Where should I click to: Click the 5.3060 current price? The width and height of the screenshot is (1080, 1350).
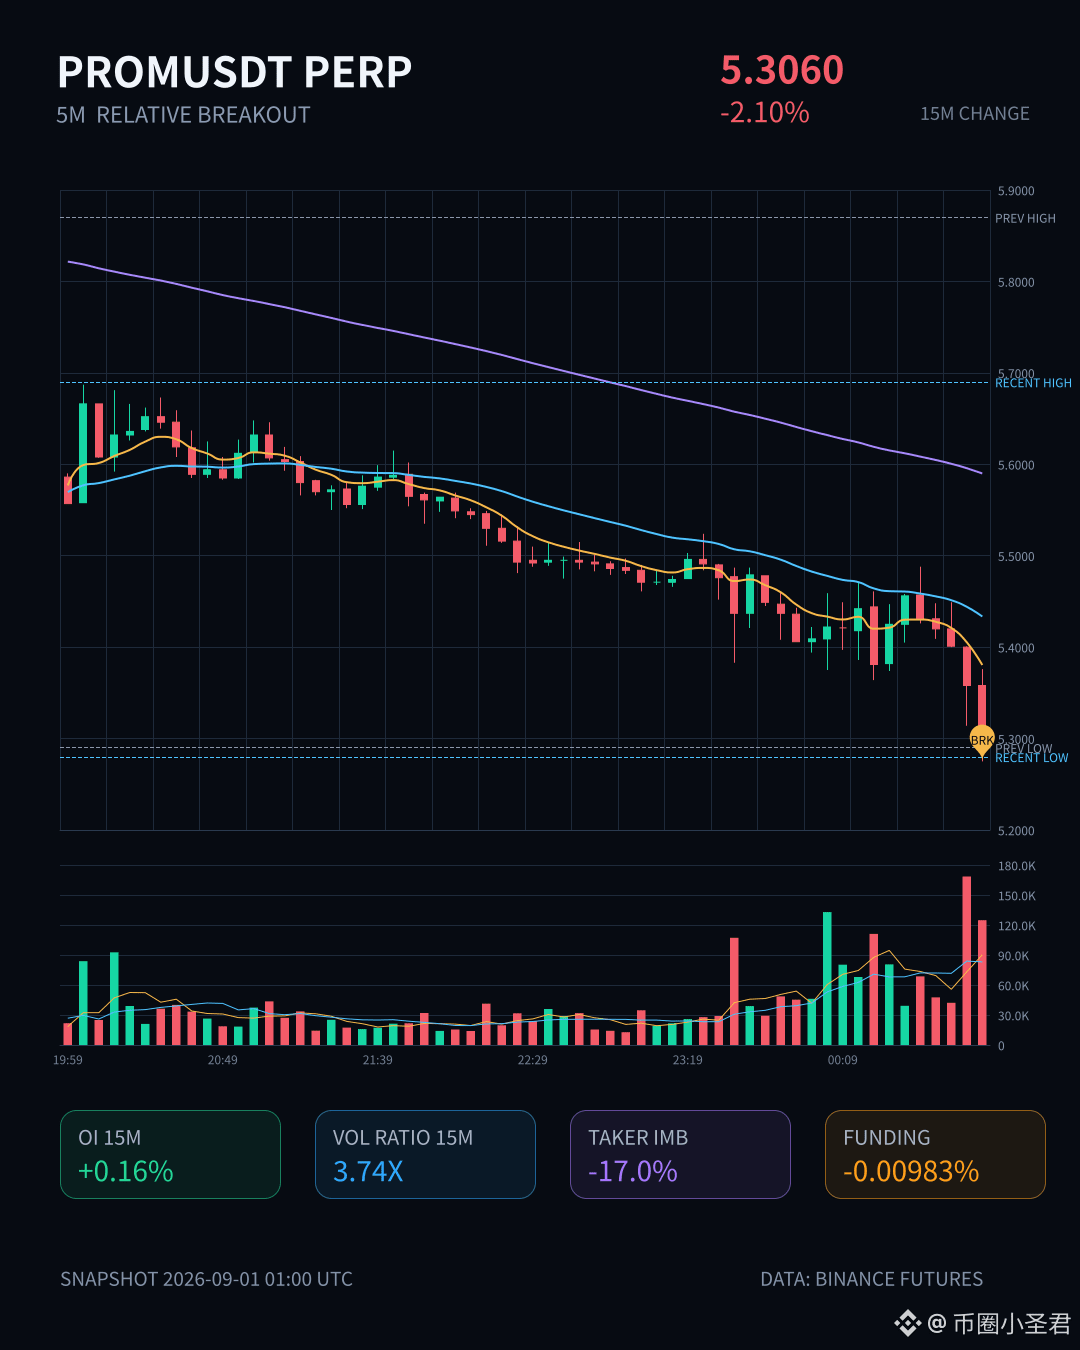(782, 70)
